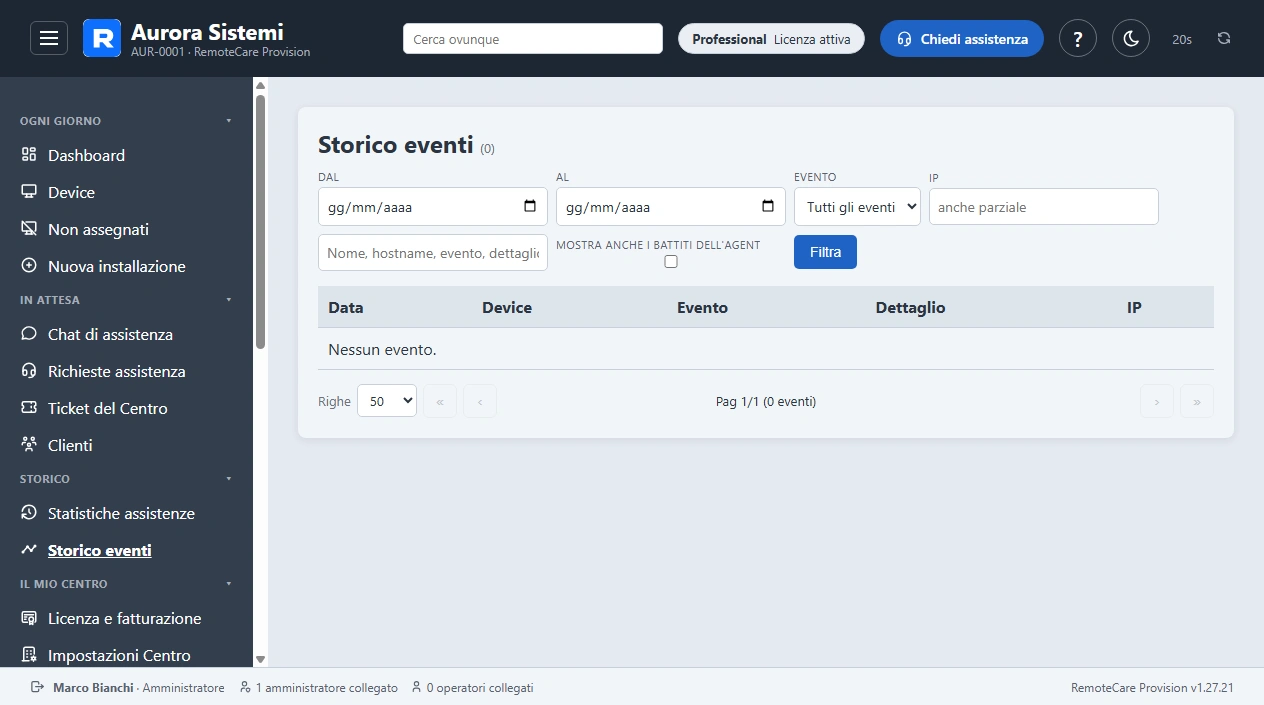This screenshot has height=705, width=1264.
Task: Open calendar picker in DAL field
Action: pos(530,207)
